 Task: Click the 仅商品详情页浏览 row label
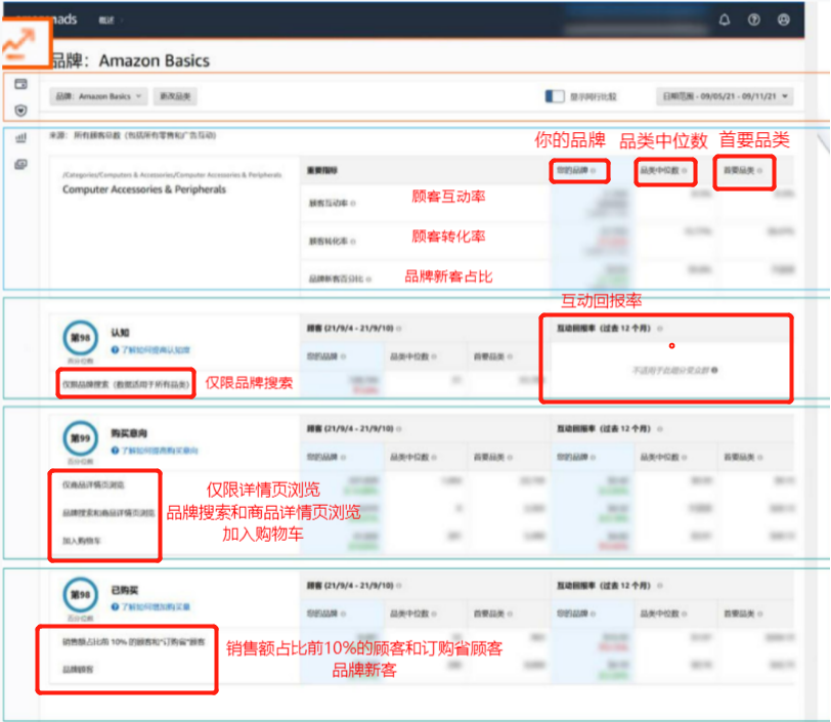(x=93, y=485)
